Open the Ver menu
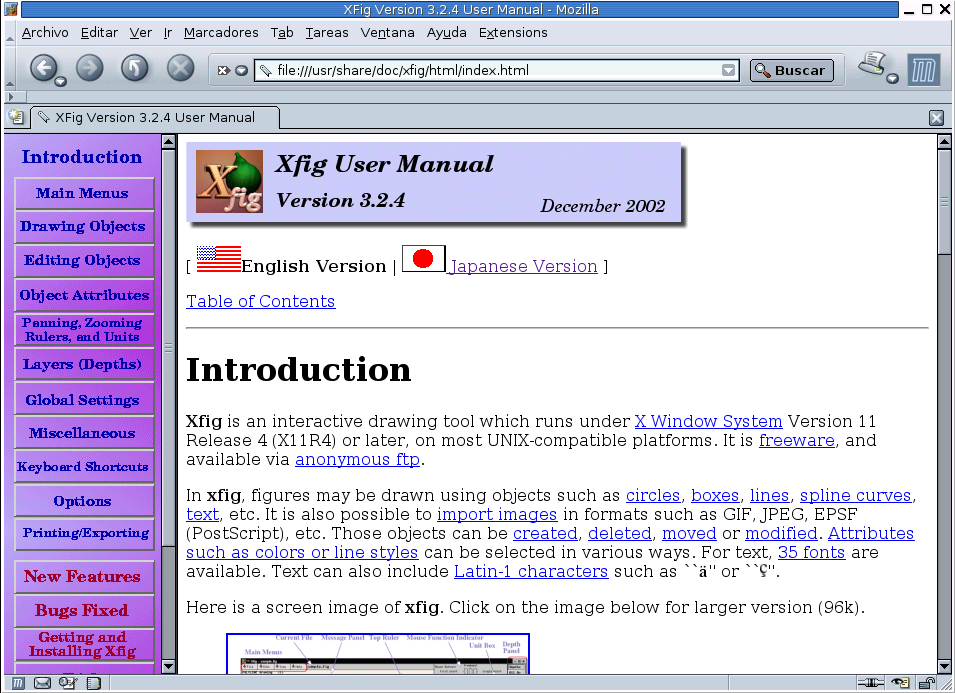 pos(141,33)
